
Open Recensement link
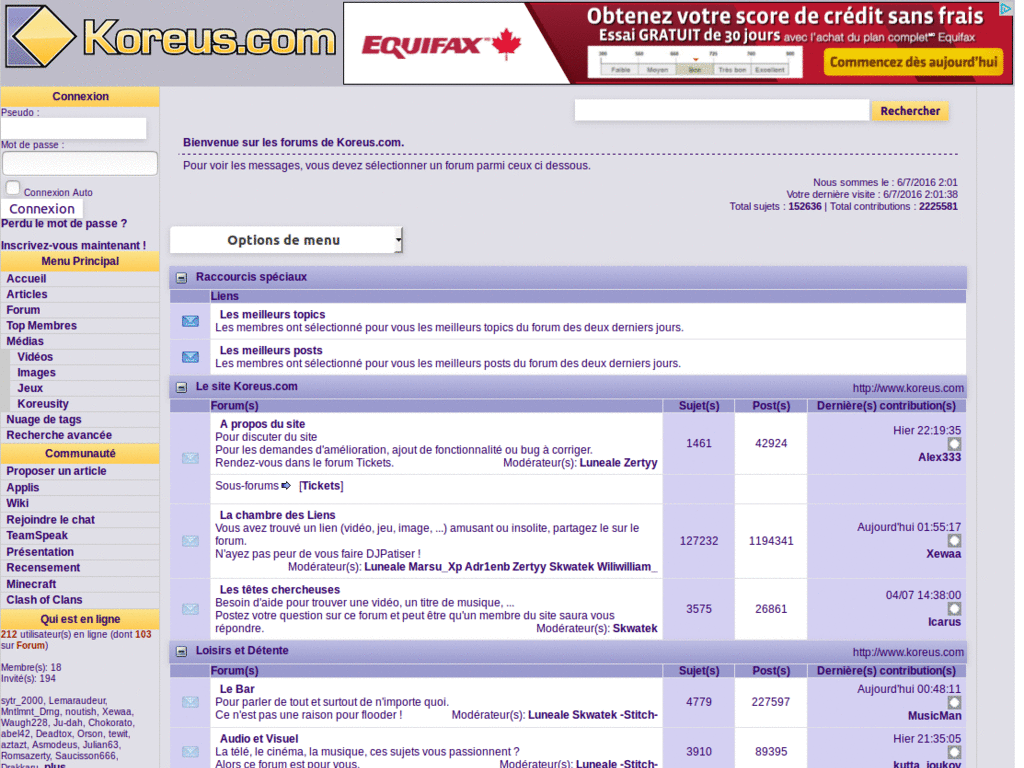click(x=43, y=568)
